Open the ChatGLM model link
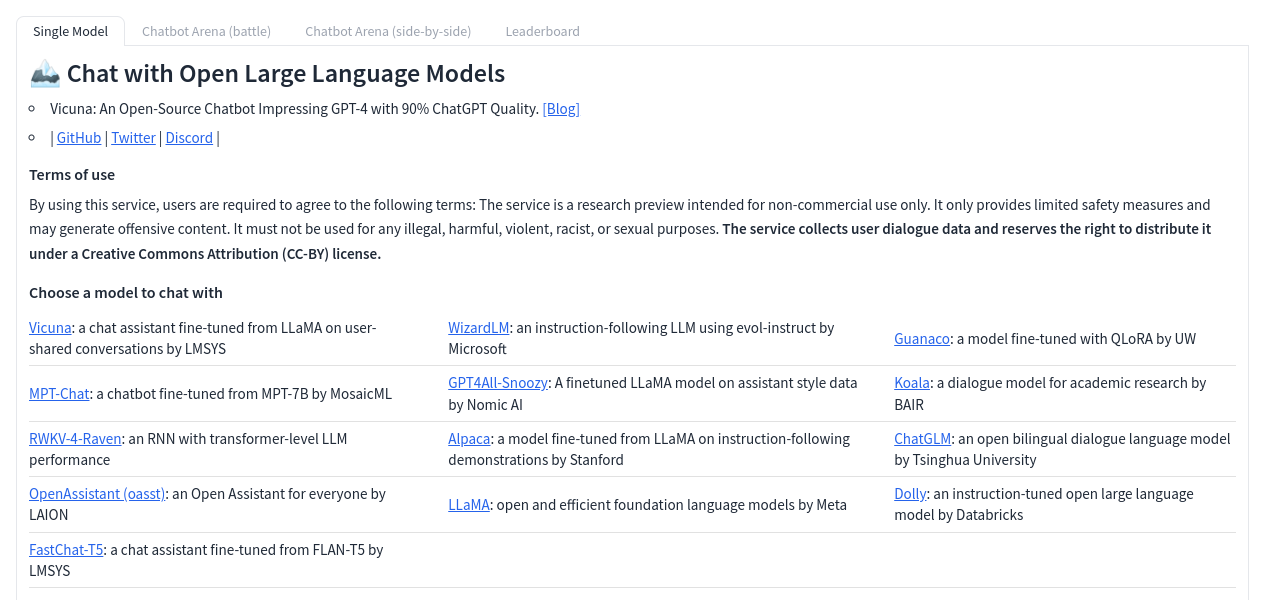The height and width of the screenshot is (600, 1280). tap(922, 439)
